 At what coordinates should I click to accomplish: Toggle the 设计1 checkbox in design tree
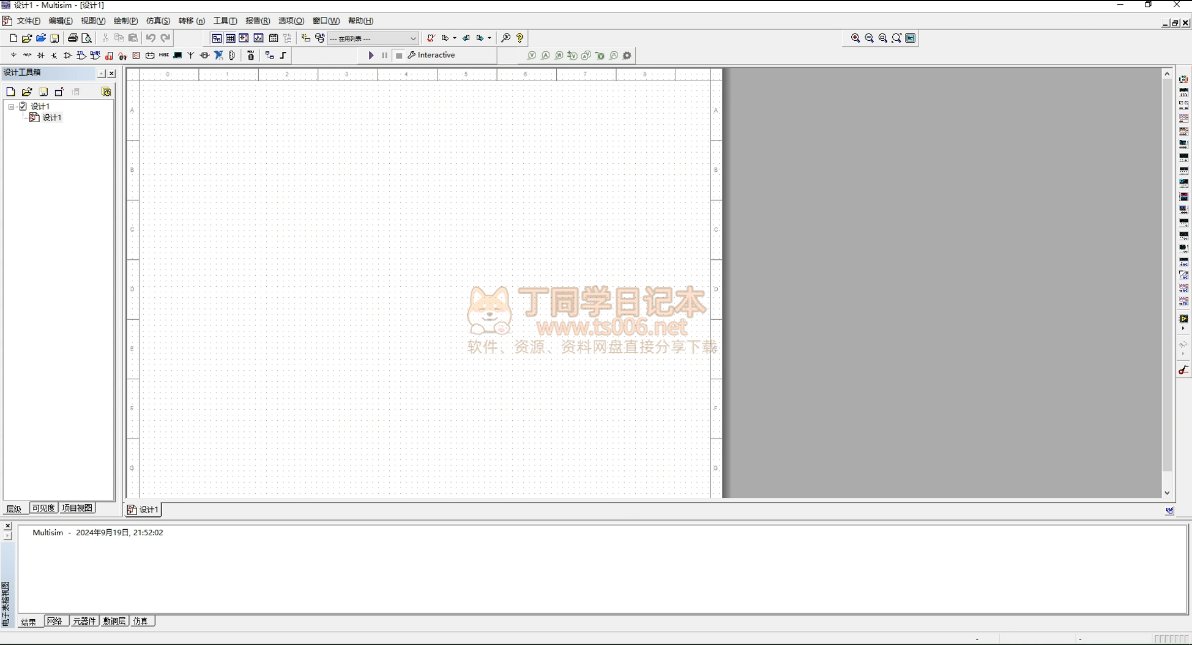click(23, 106)
